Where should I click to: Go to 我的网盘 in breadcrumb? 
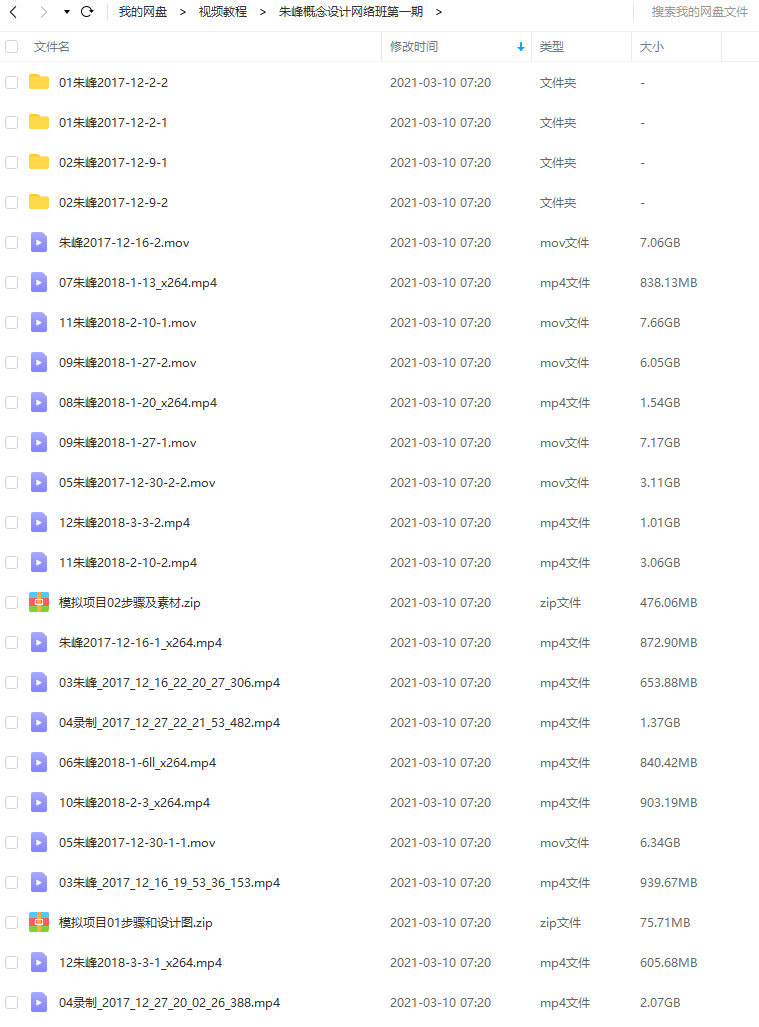tap(143, 12)
